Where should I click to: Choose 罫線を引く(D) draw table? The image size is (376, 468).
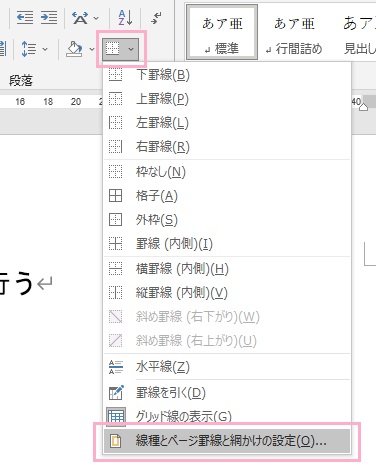click(x=227, y=393)
